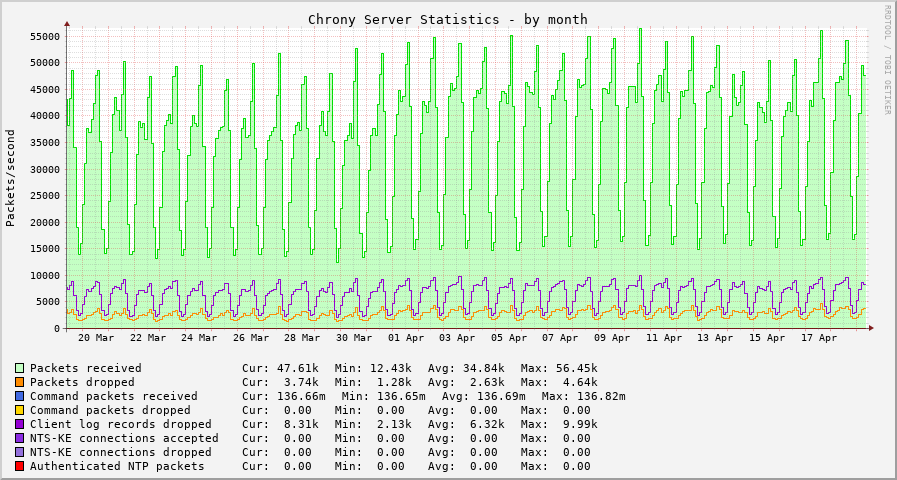Click the 'Avg: 34.84k' value
The width and height of the screenshot is (897, 480).
coord(466,368)
